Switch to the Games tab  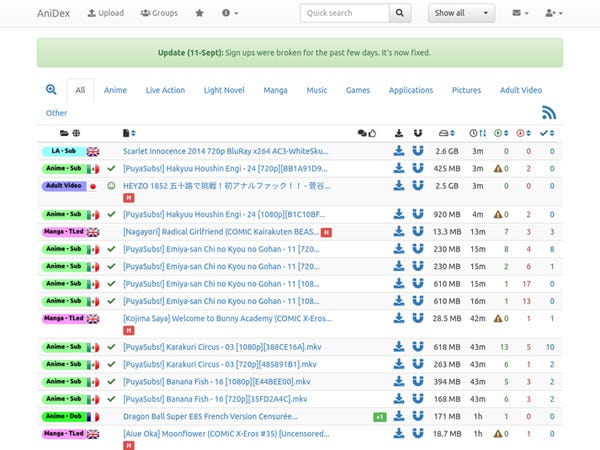point(358,90)
